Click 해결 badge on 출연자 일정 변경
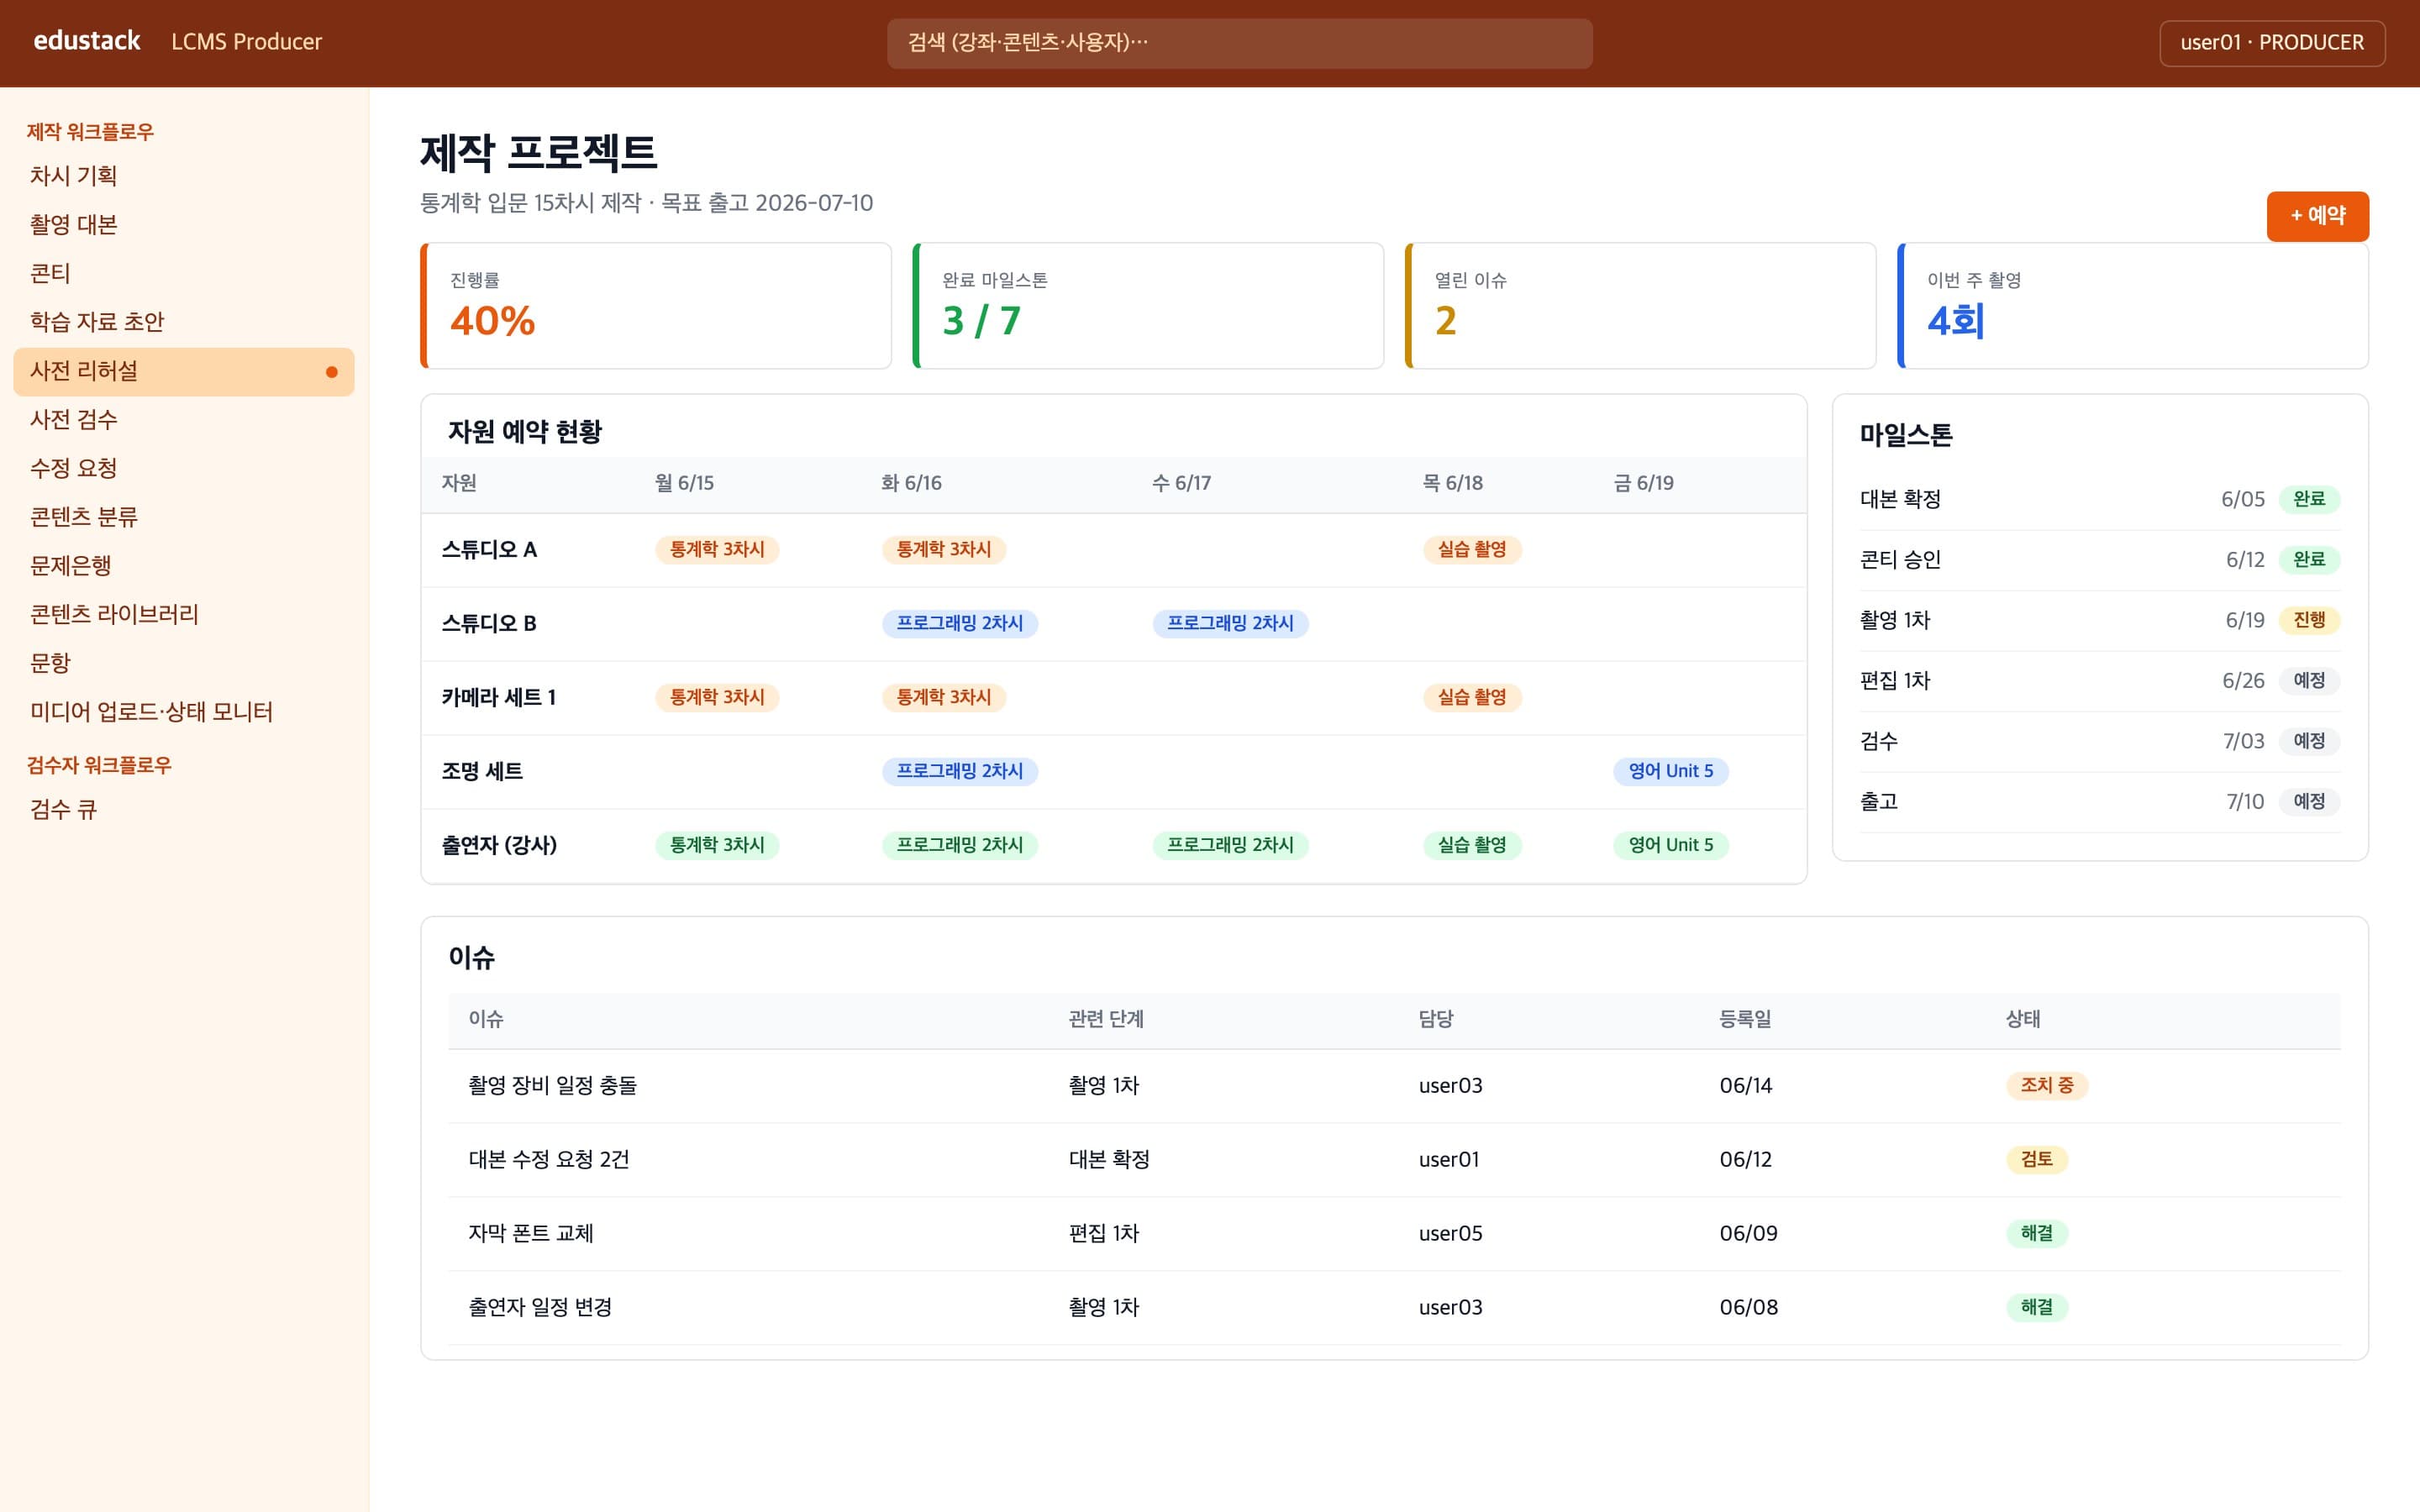This screenshot has height=1512, width=2420. [x=2036, y=1308]
